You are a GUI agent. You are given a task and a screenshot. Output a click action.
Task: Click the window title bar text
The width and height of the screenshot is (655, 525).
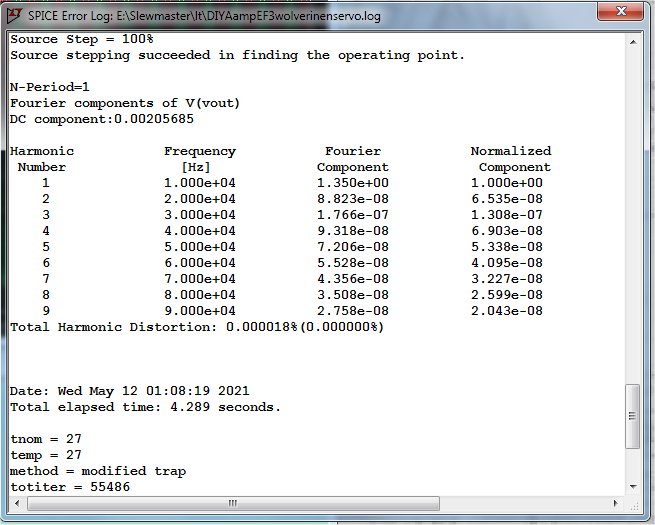[204, 16]
